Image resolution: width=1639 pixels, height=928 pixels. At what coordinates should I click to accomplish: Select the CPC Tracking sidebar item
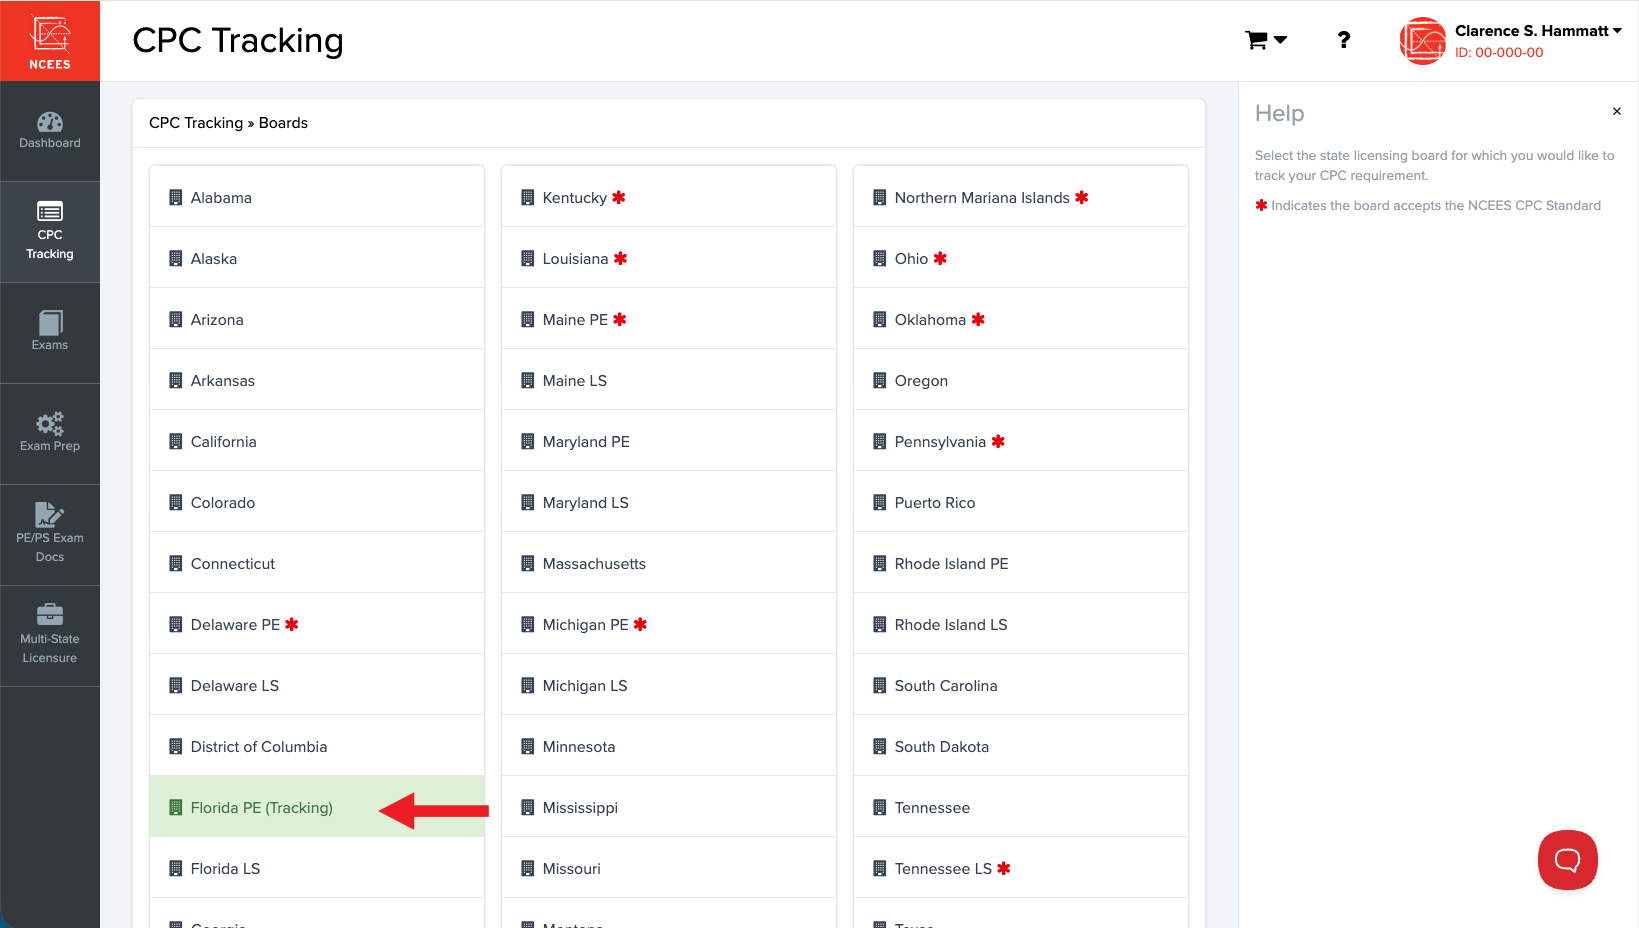click(x=50, y=232)
